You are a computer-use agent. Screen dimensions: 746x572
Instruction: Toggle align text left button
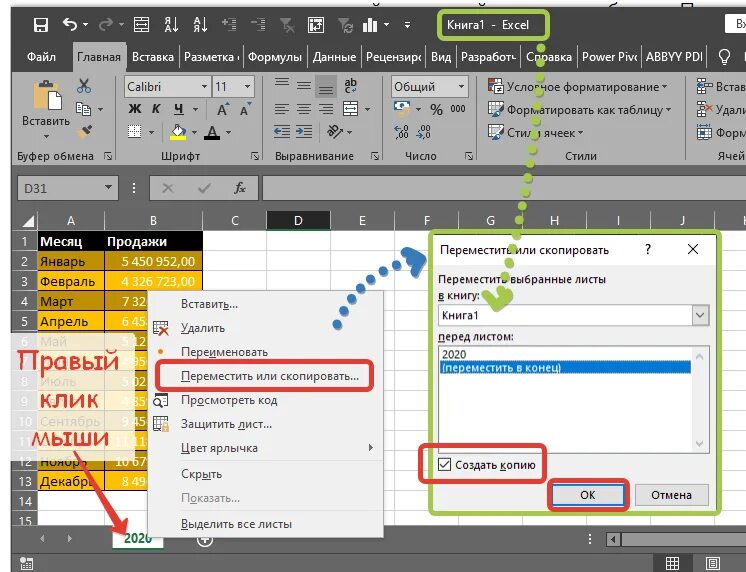[x=282, y=109]
